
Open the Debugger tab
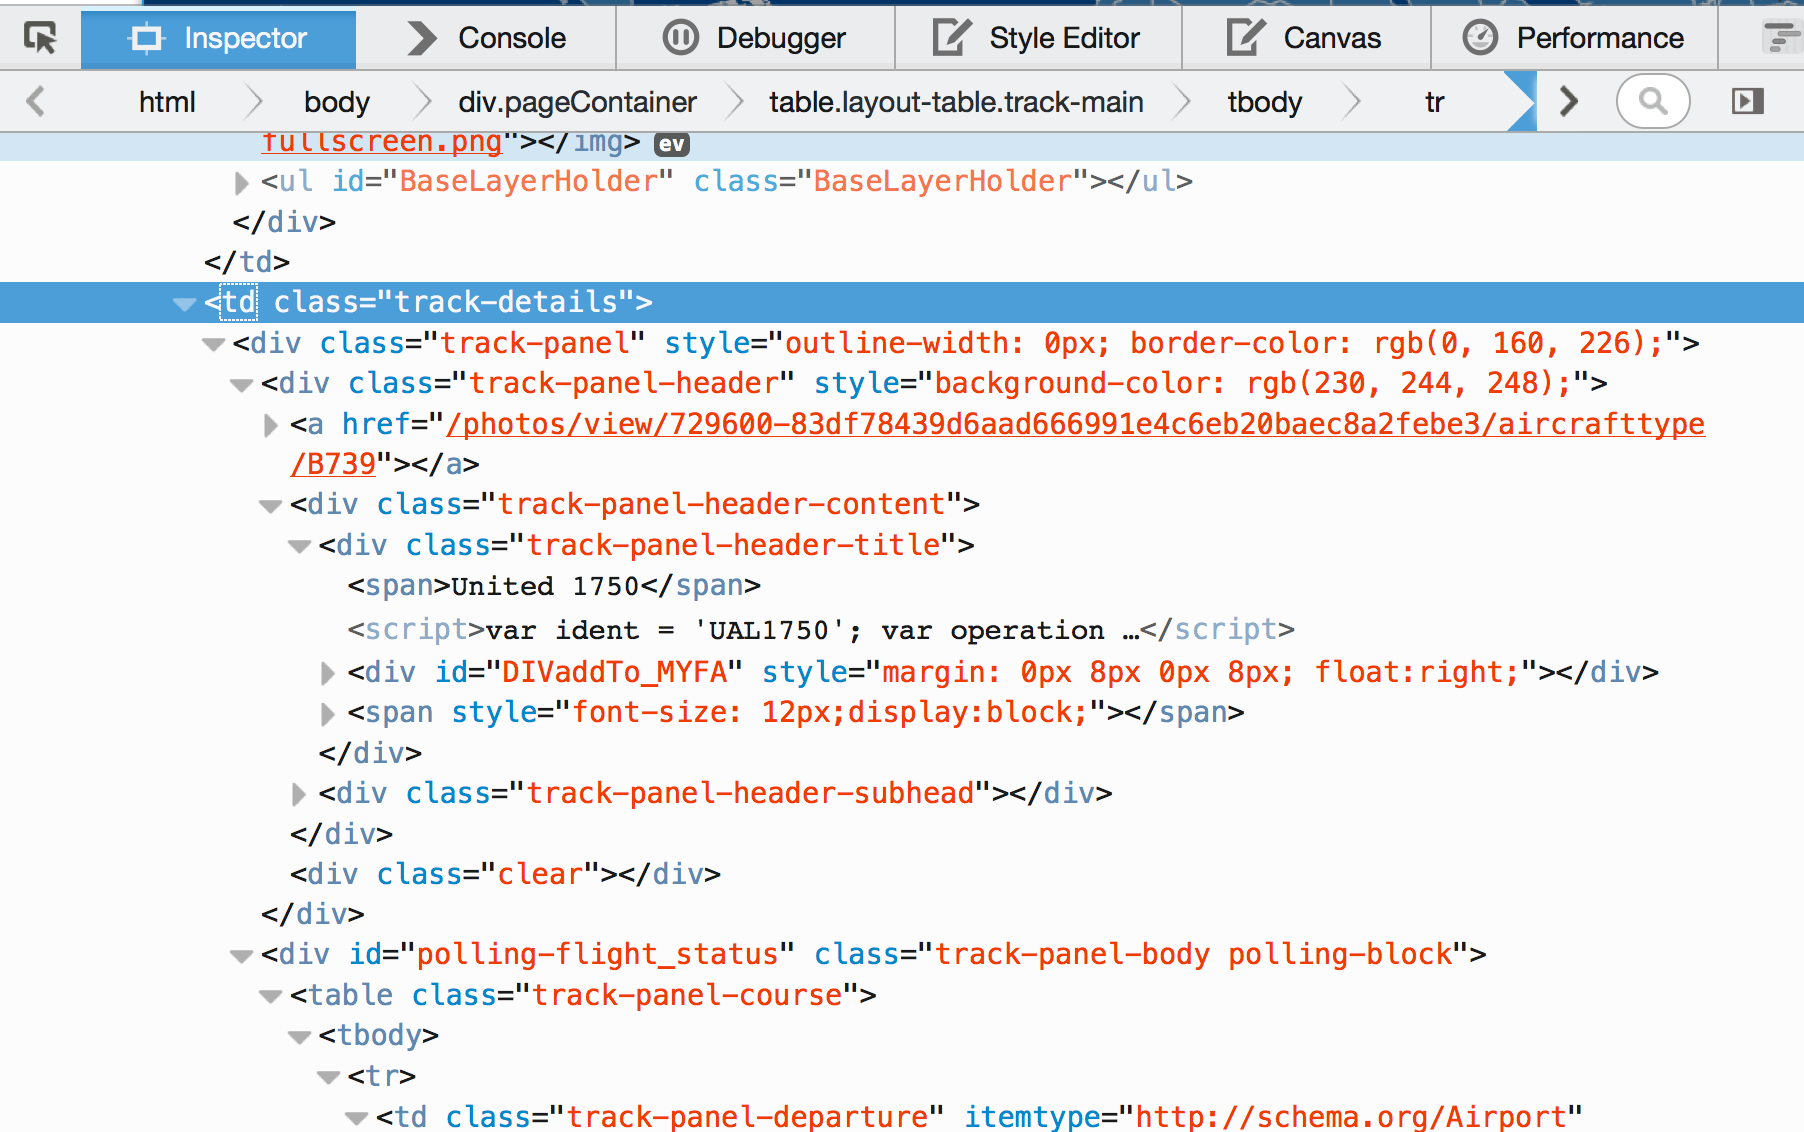click(x=755, y=38)
